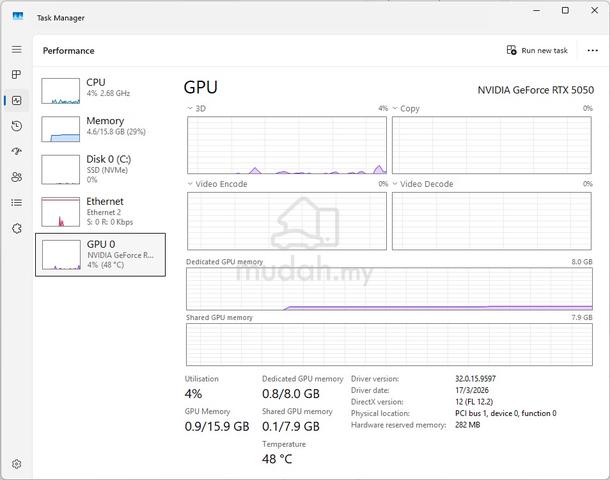Open the Details list page icon
This screenshot has height=480, width=610.
point(16,203)
